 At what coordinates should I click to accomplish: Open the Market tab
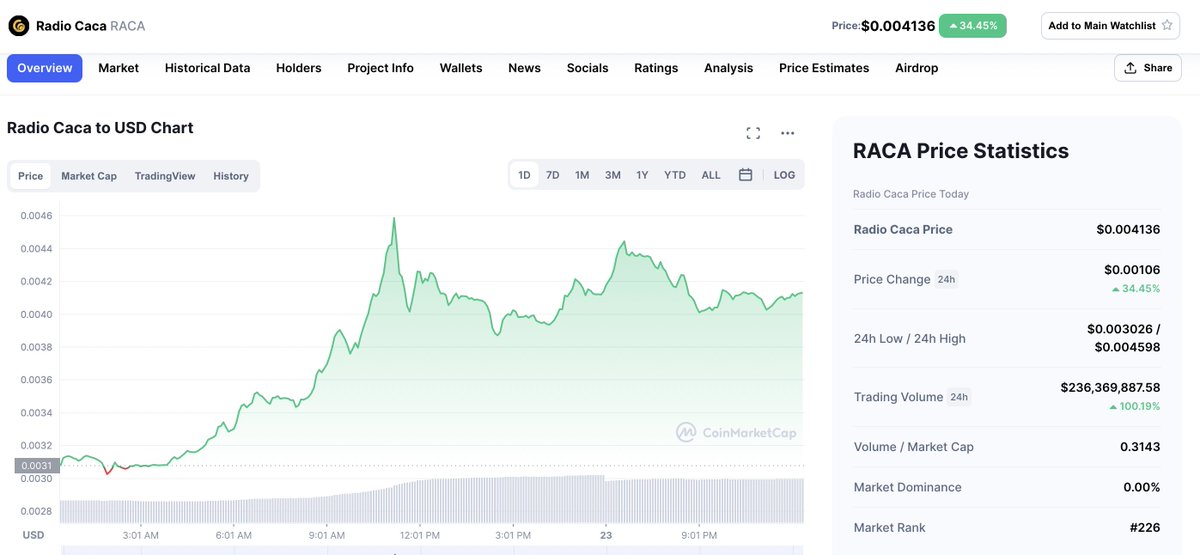coord(118,68)
